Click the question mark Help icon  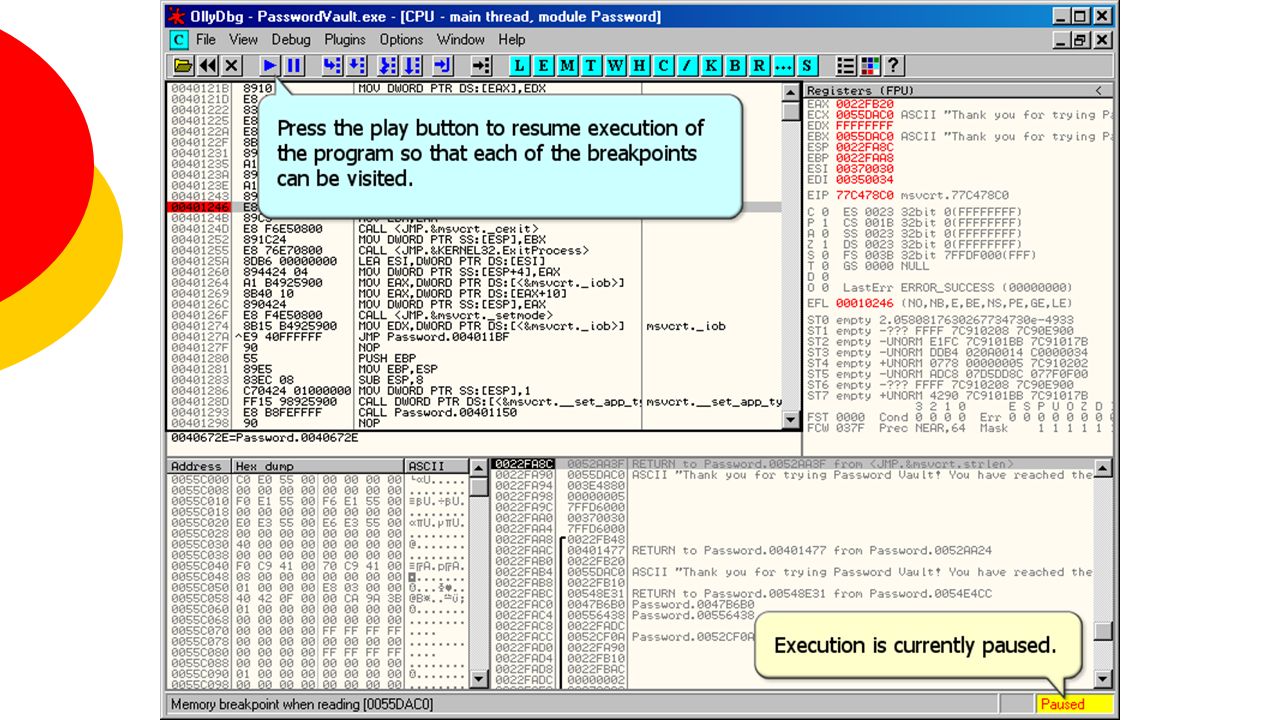(894, 65)
